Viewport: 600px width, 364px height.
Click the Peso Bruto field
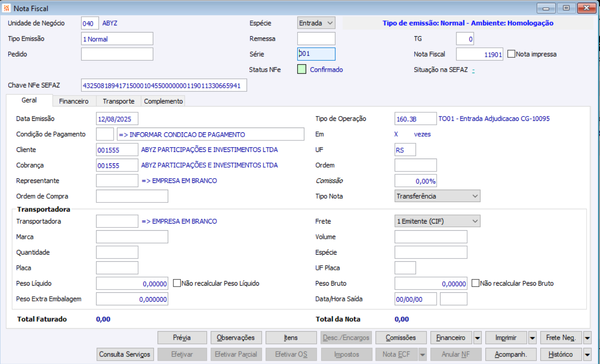431,284
